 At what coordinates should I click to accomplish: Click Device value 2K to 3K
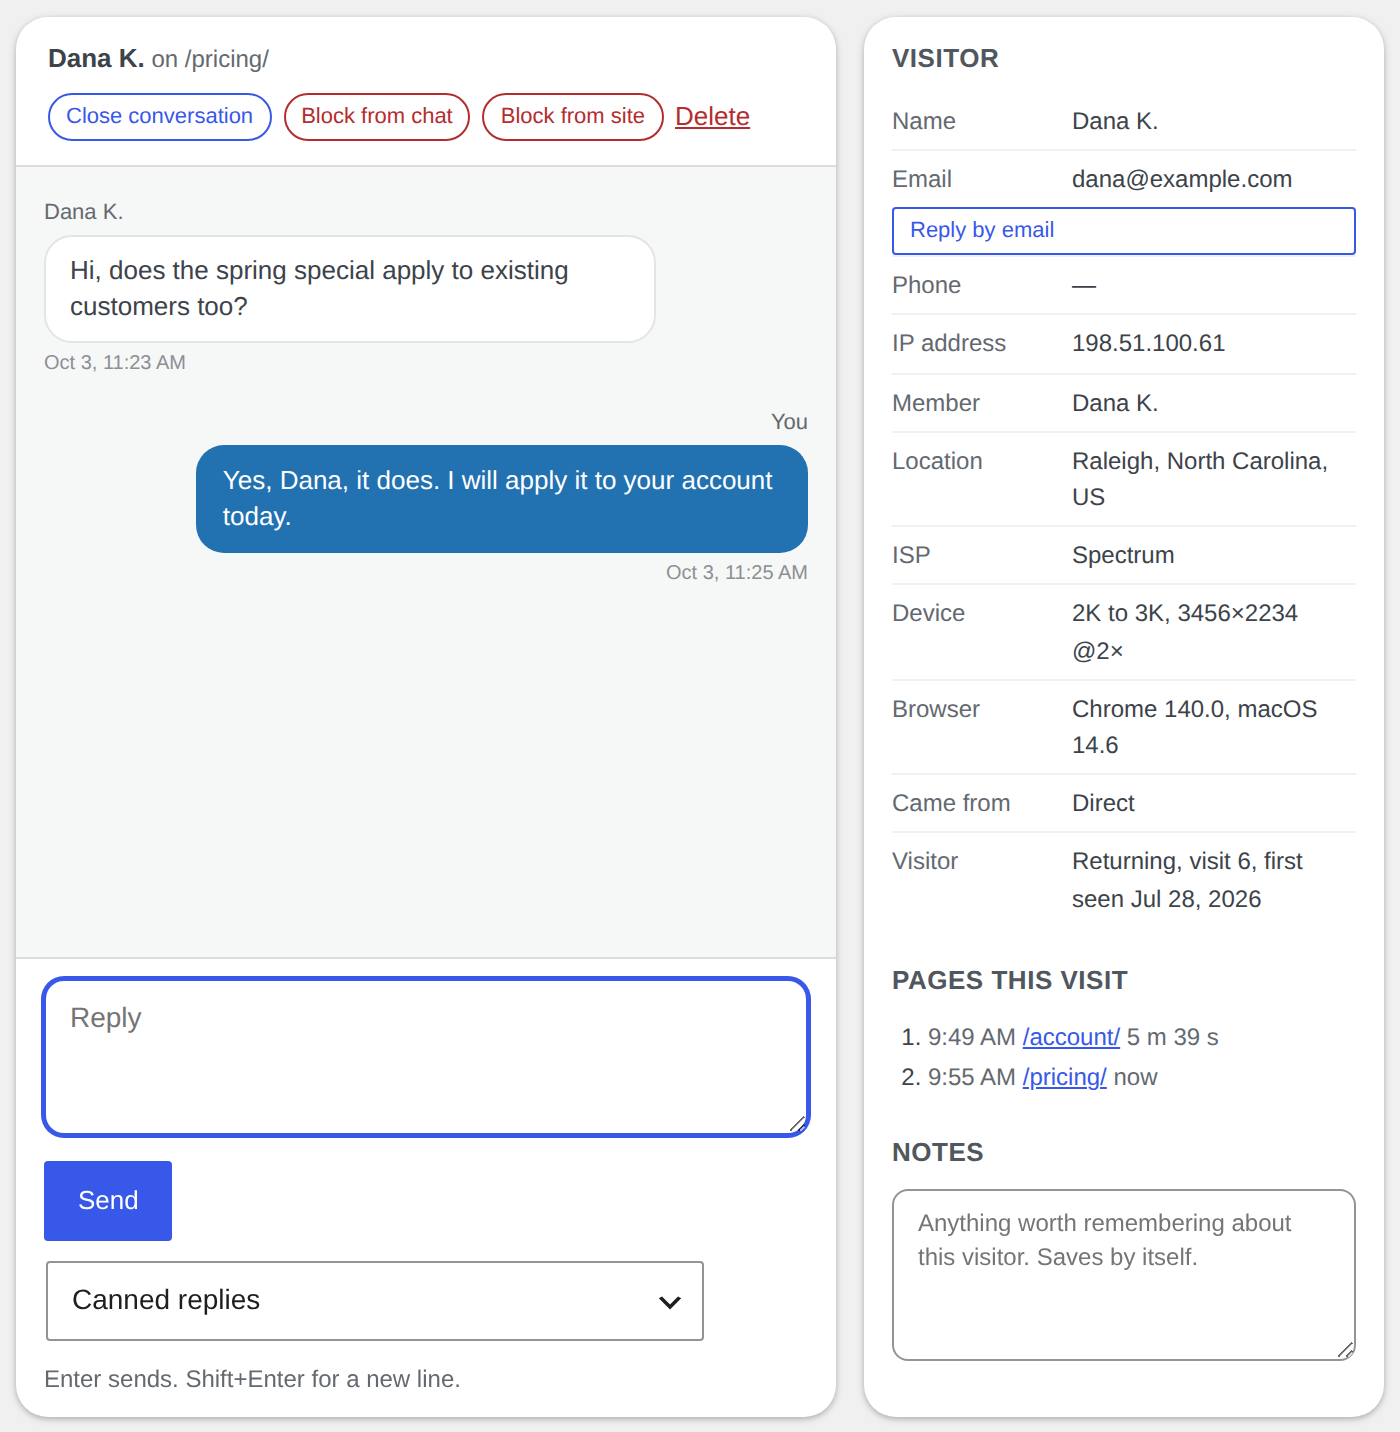pyautogui.click(x=1185, y=631)
